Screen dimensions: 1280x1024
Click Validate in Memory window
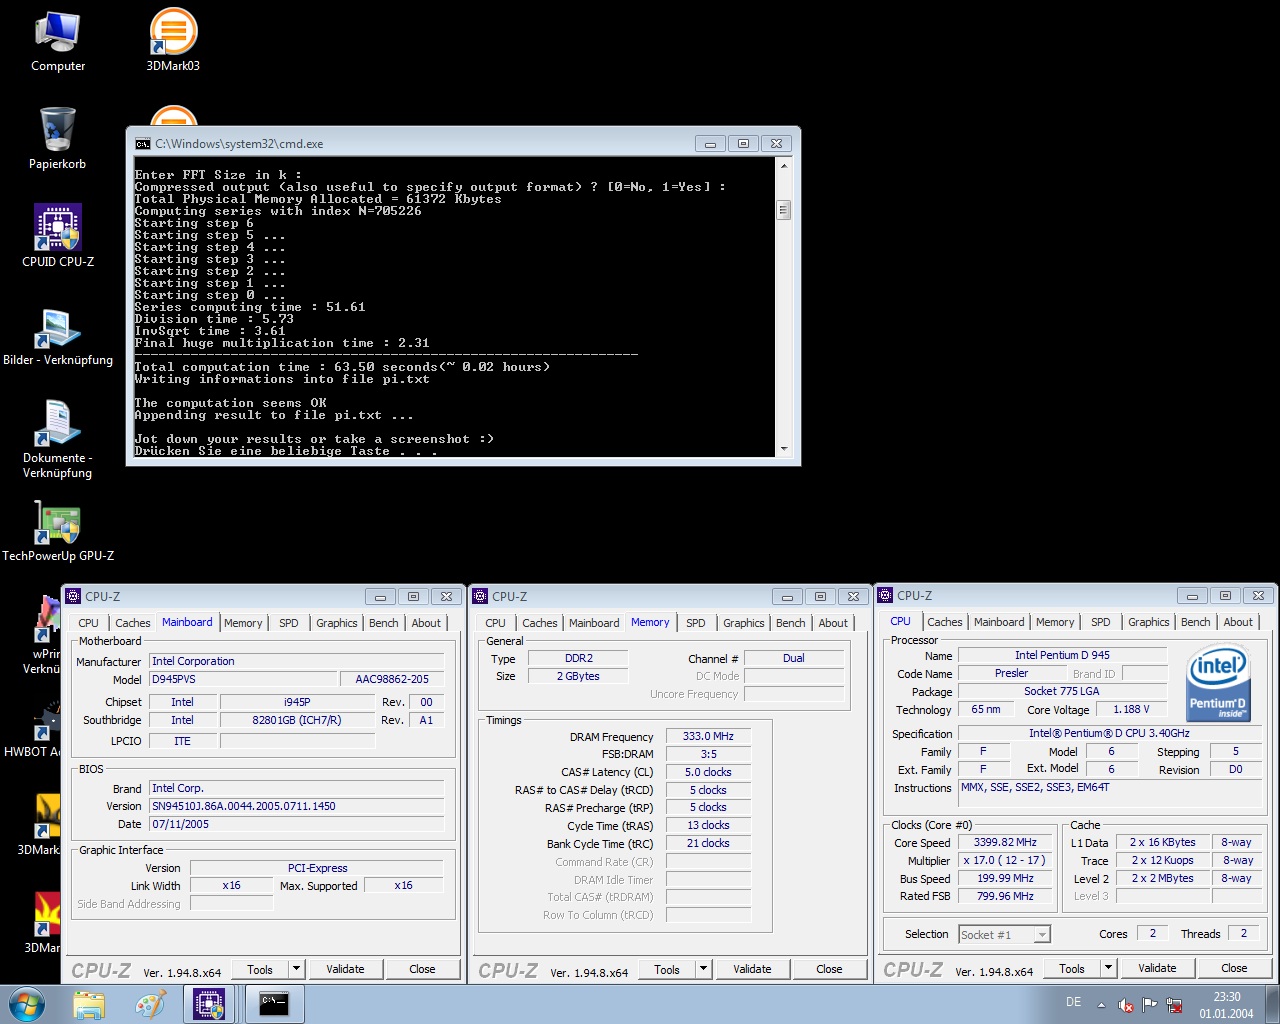[752, 969]
